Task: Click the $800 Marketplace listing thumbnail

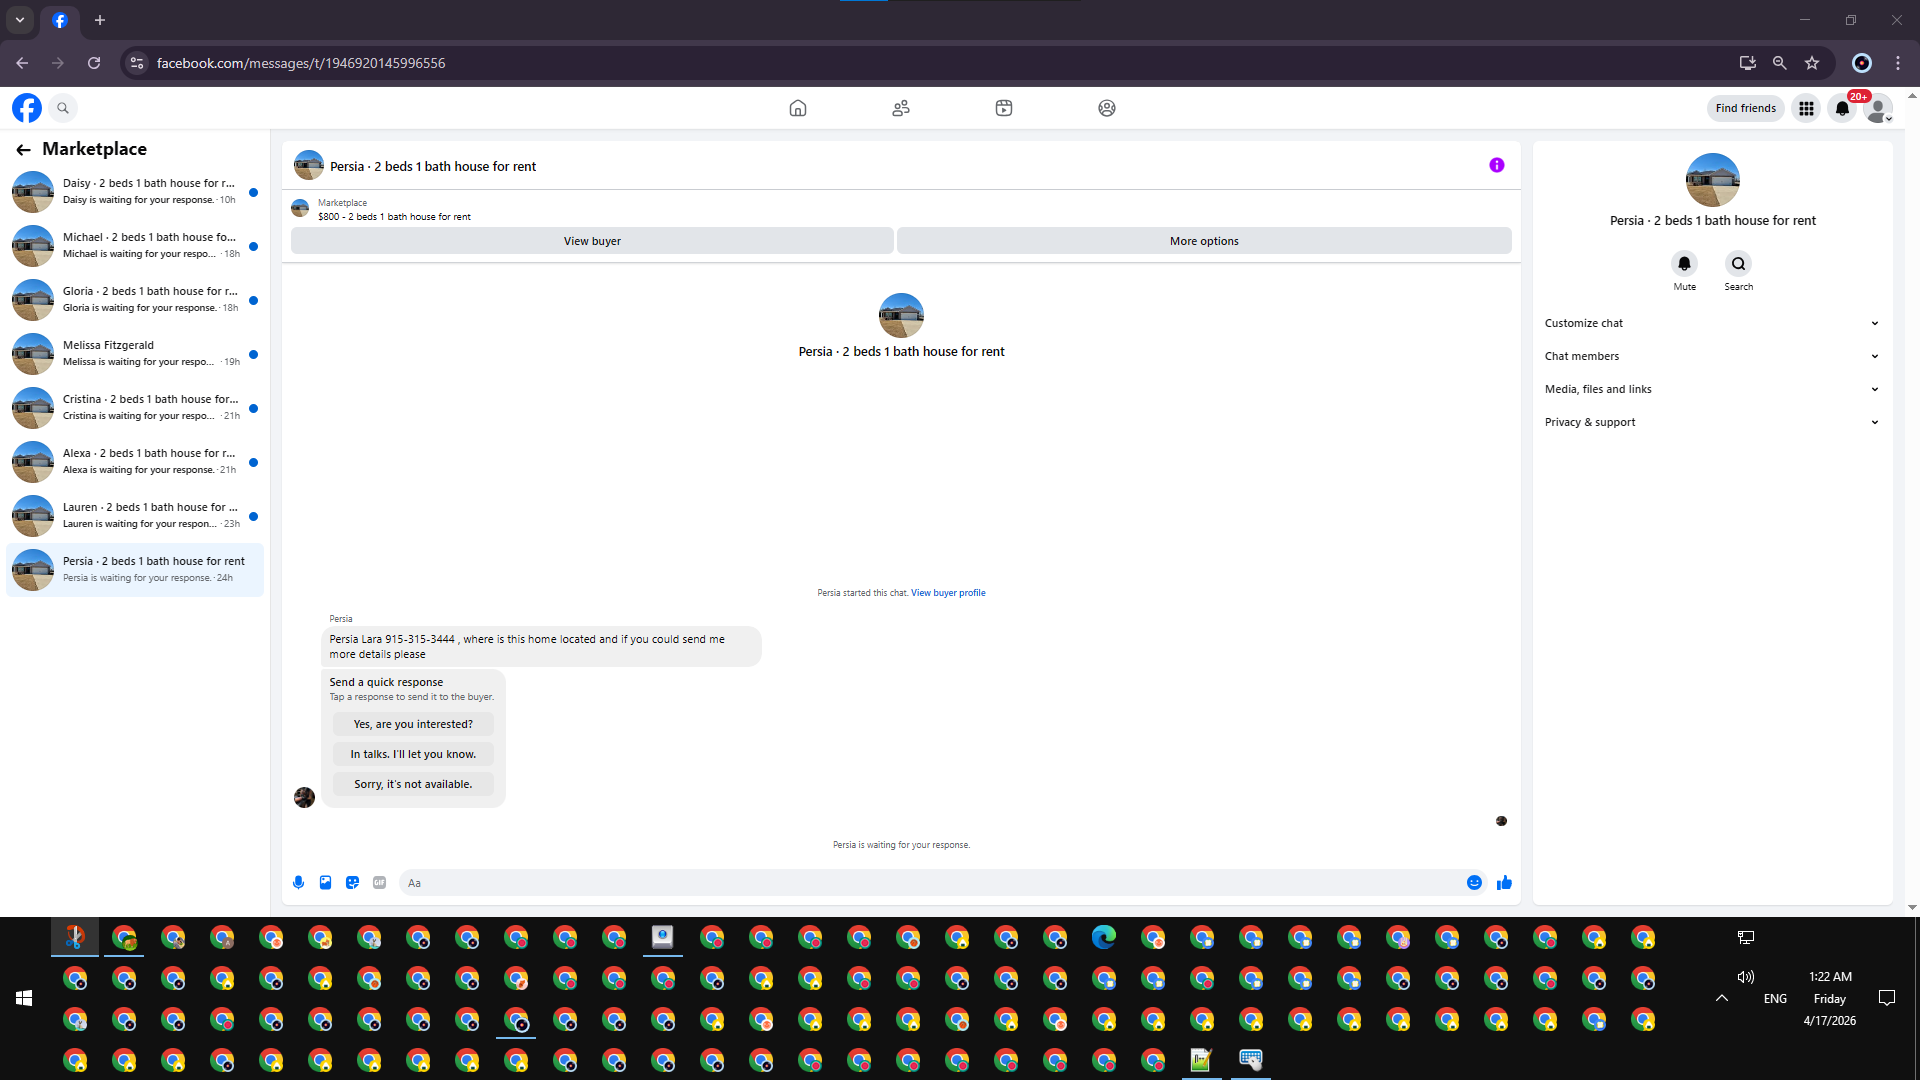Action: point(300,208)
